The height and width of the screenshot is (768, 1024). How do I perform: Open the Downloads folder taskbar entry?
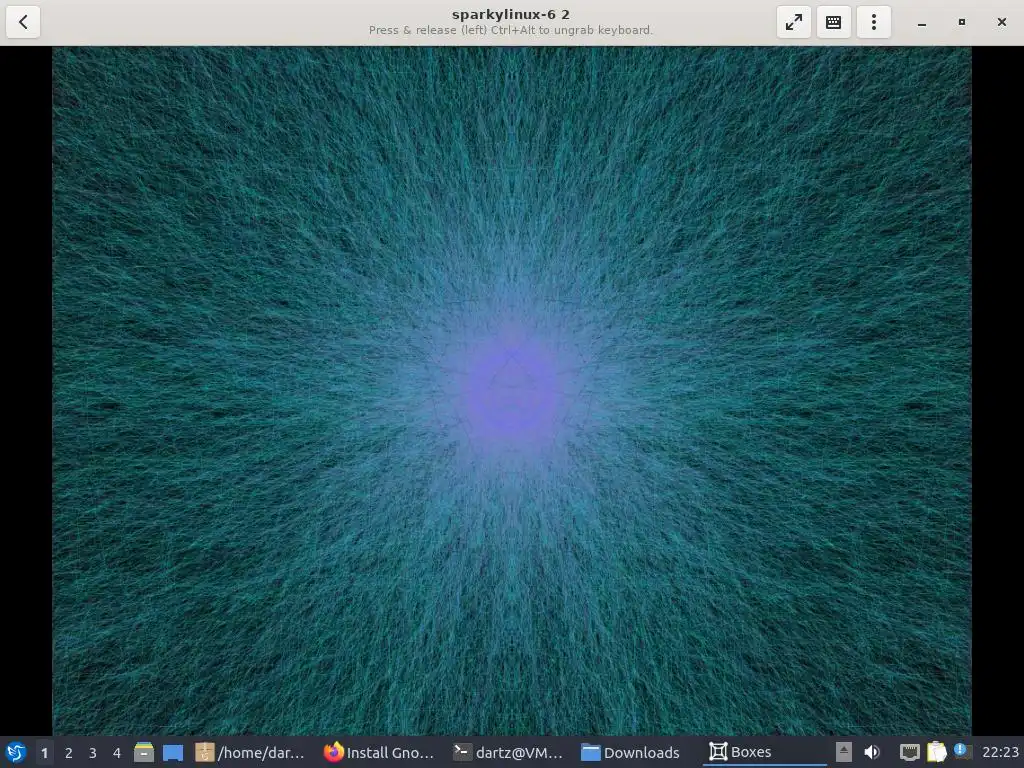[x=631, y=752]
